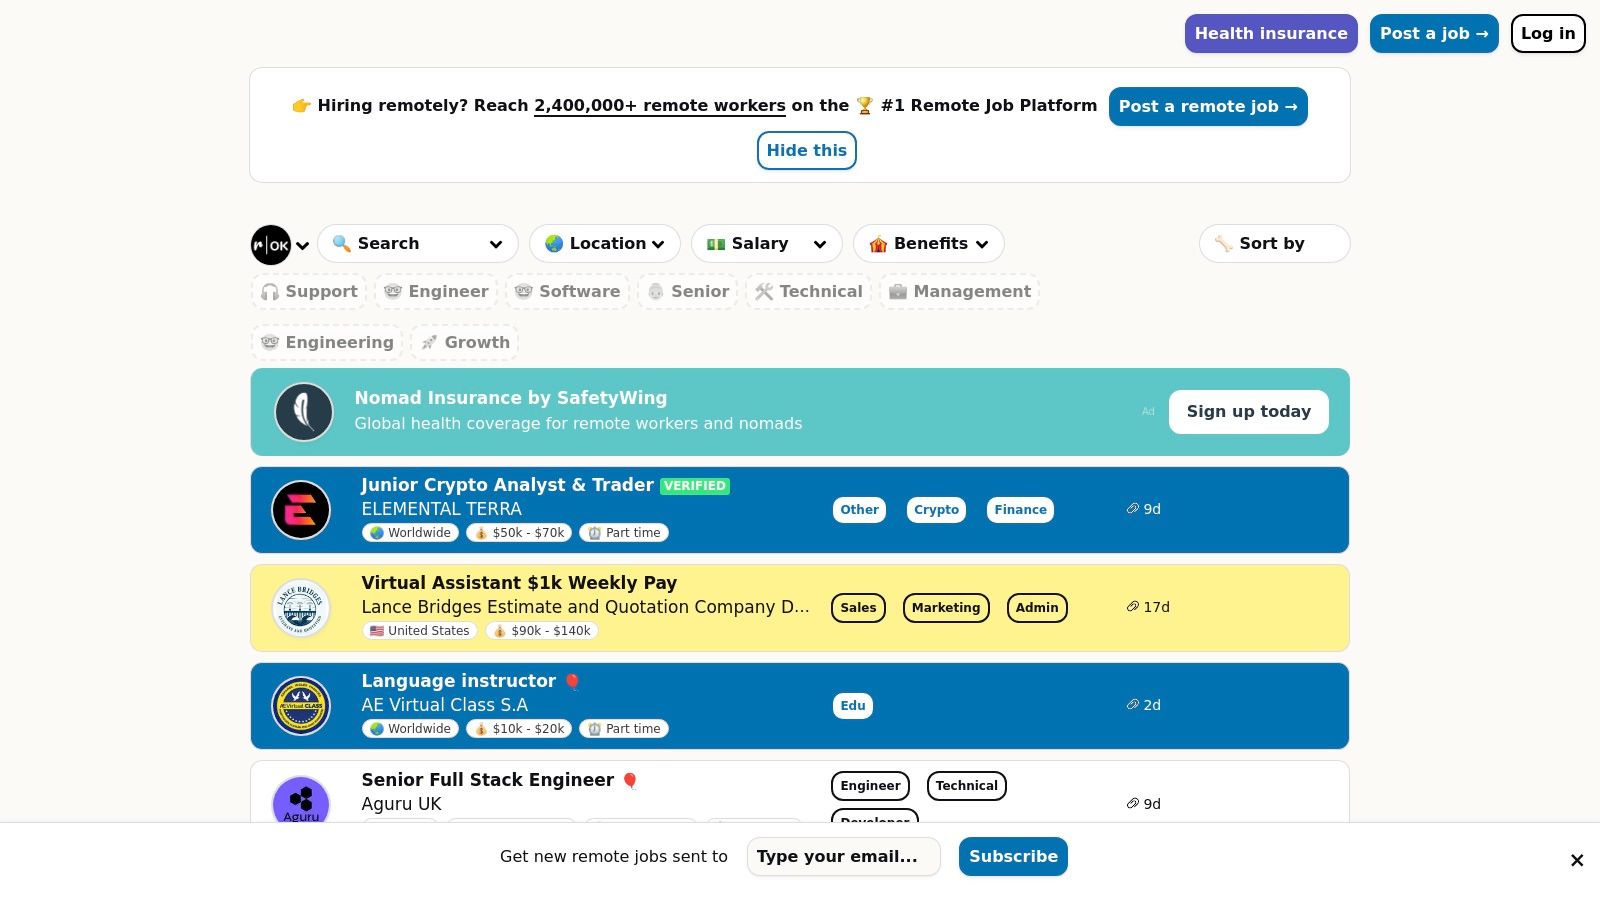This screenshot has width=1600, height=900.
Task: Click the Aguru UK company logo
Action: click(301, 800)
